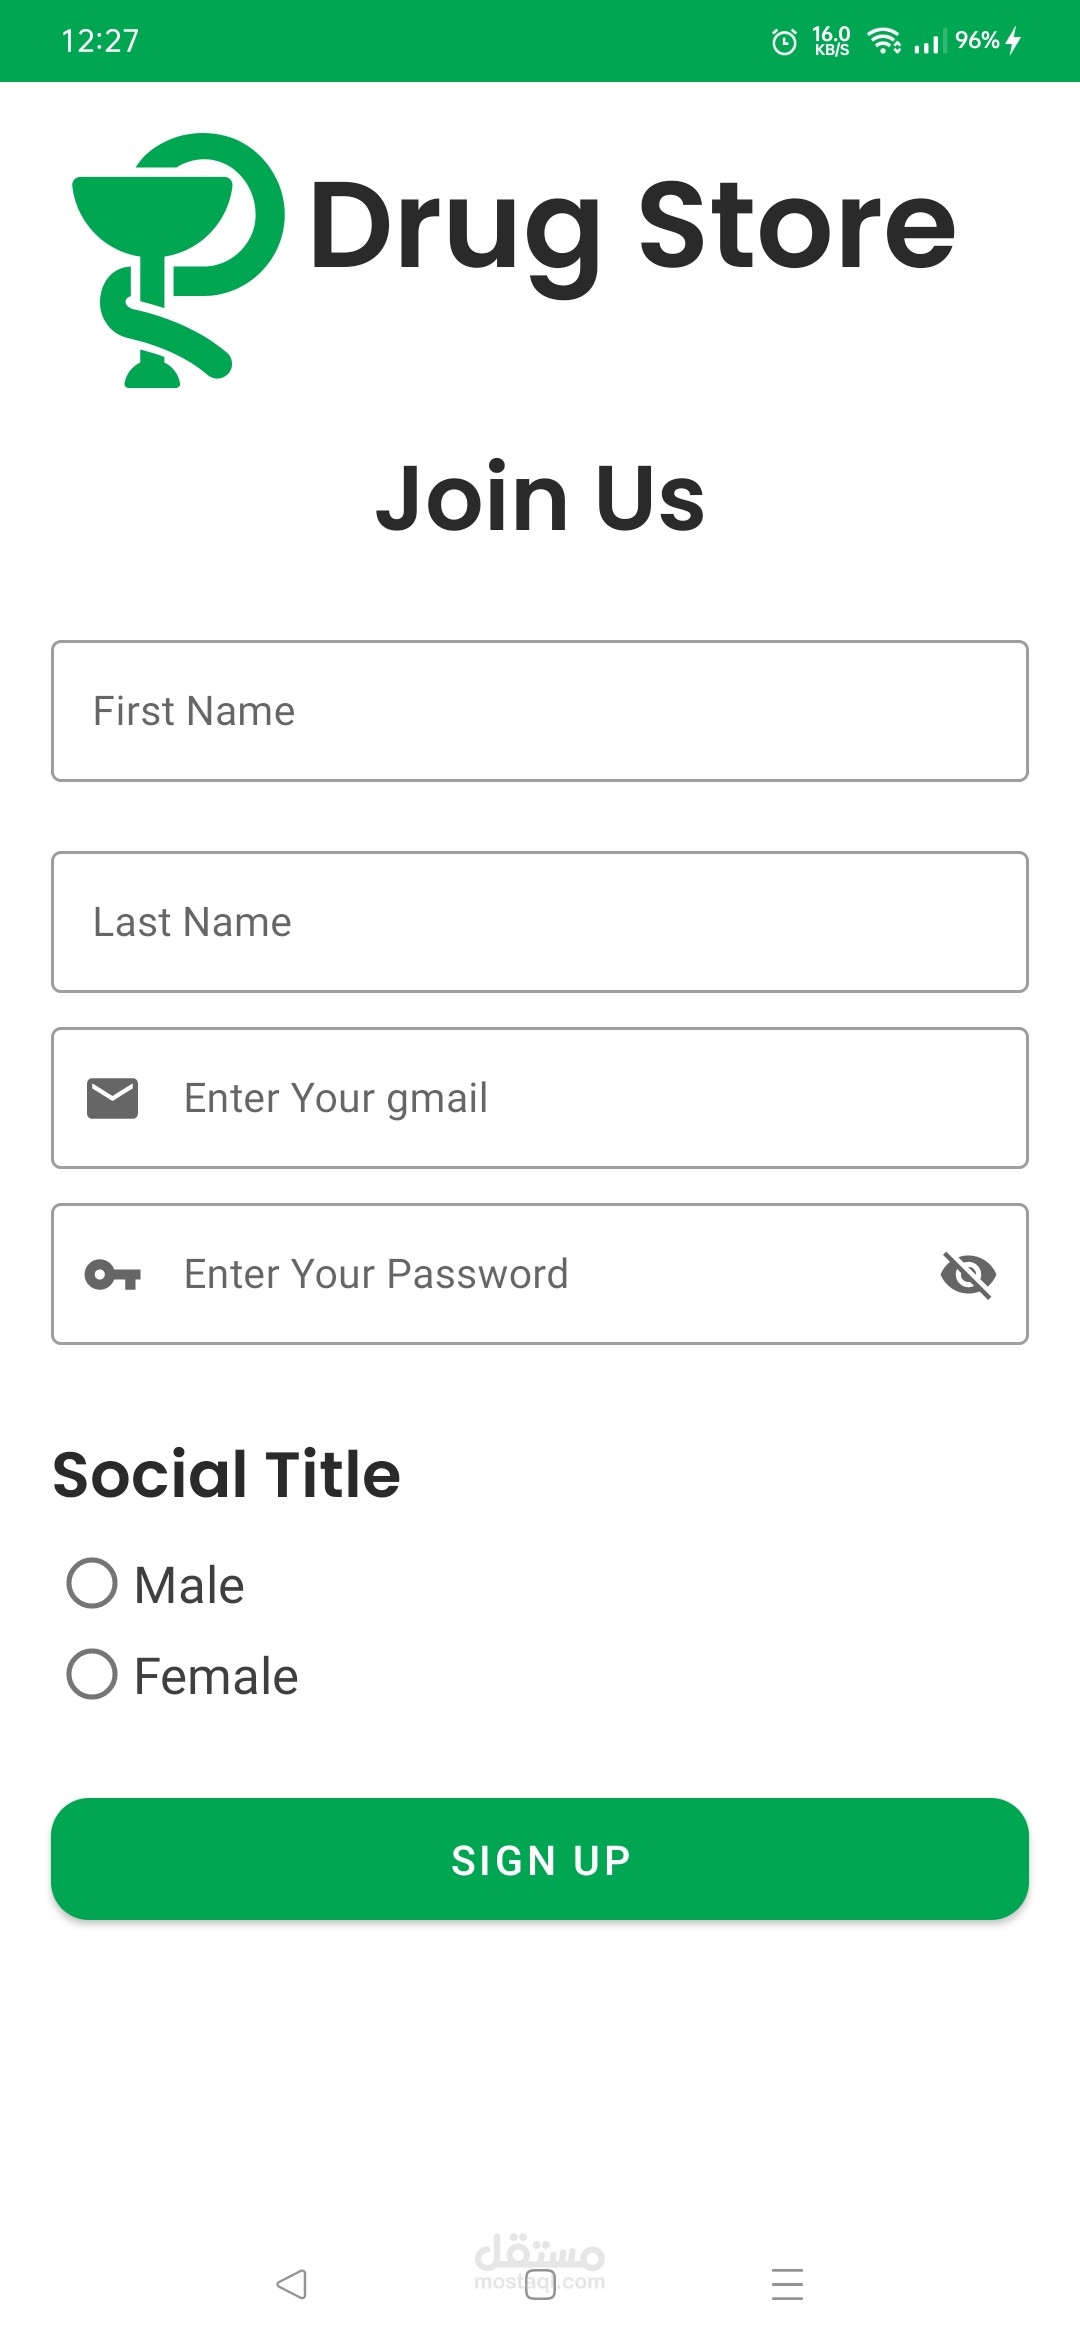Tap the Wi-Fi status icon
This screenshot has width=1080, height=2340.
884,41
